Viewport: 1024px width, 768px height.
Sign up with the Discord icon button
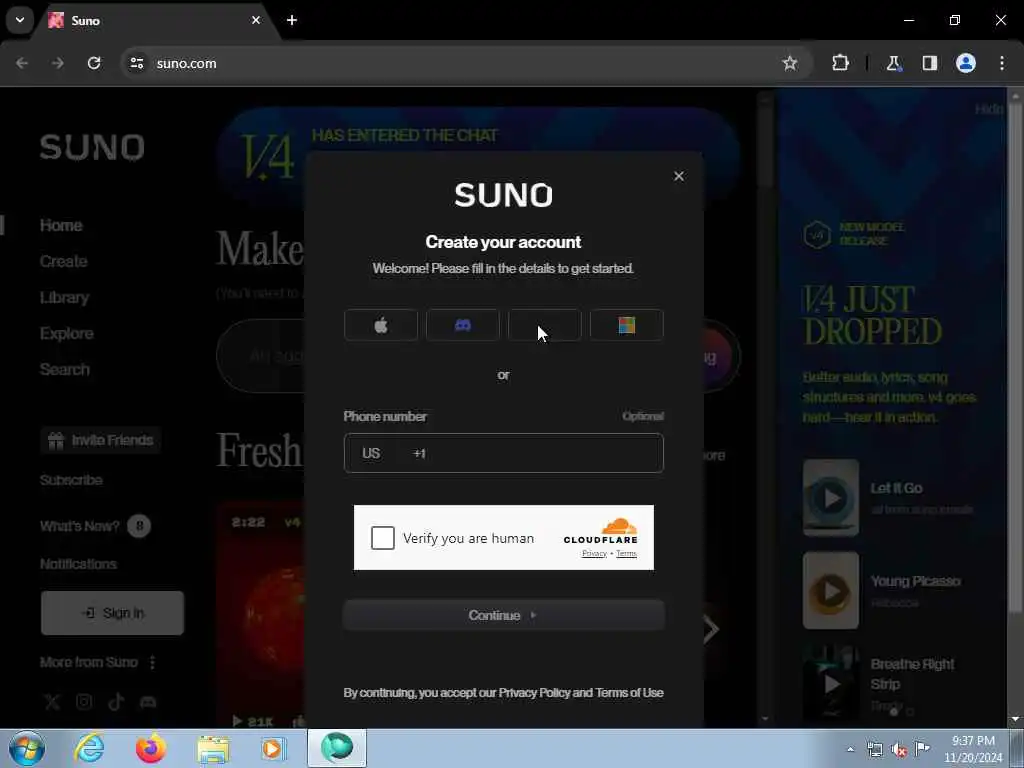[462, 325]
